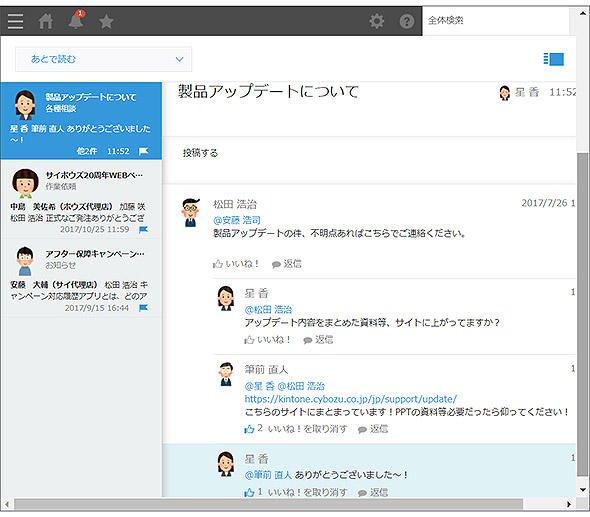Image resolution: width=590 pixels, height=517 pixels.
Task: Click the reply icon under 松田 浩治's post
Action: 287,264
